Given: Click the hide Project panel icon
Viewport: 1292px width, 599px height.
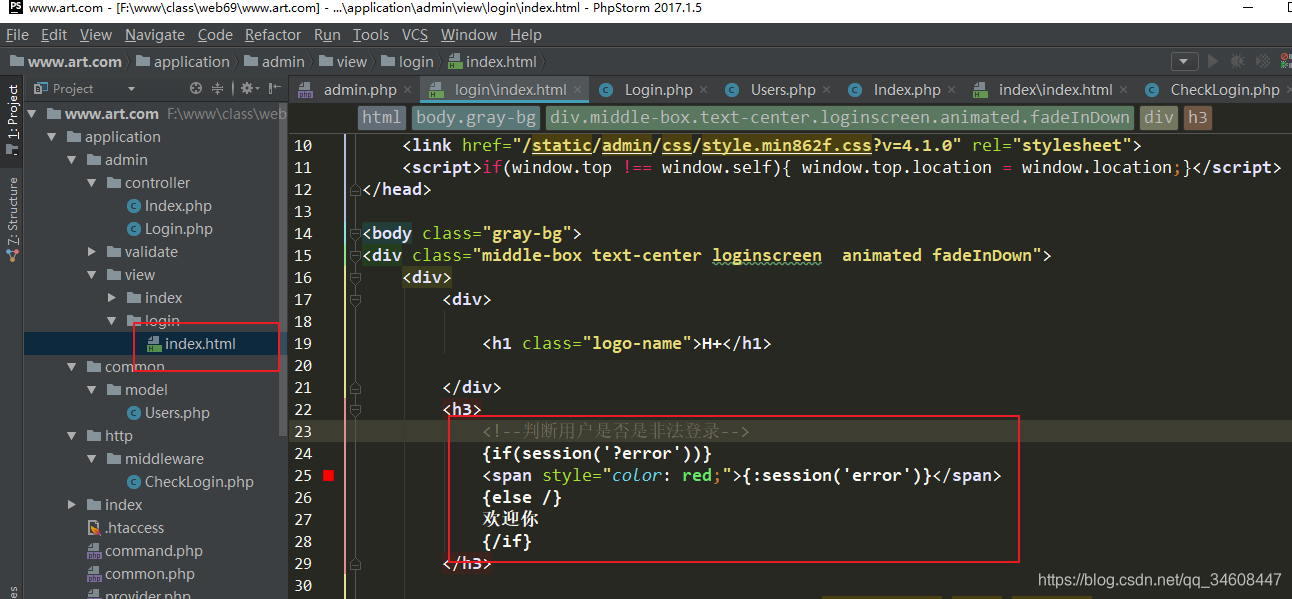Looking at the screenshot, I should (274, 88).
